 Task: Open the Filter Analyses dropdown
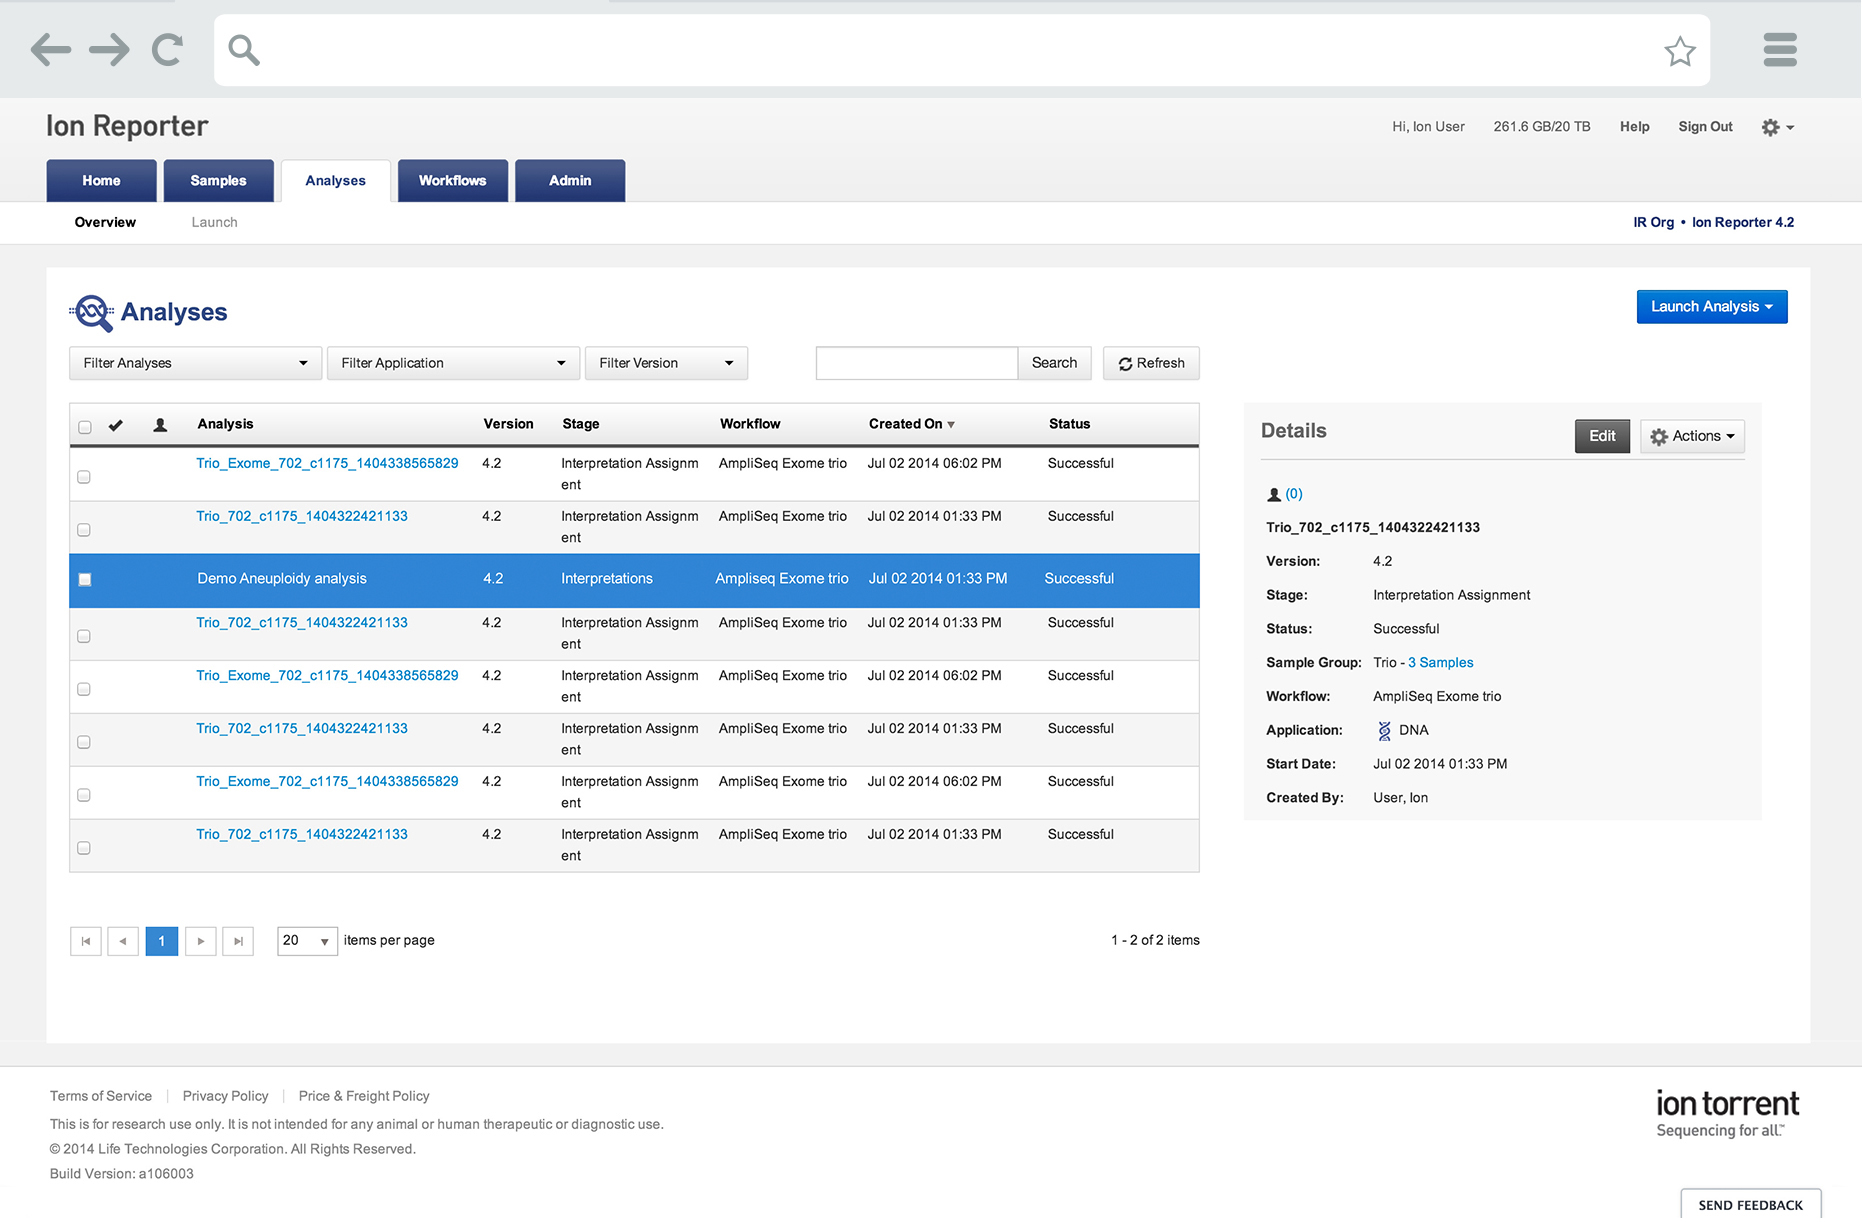195,363
